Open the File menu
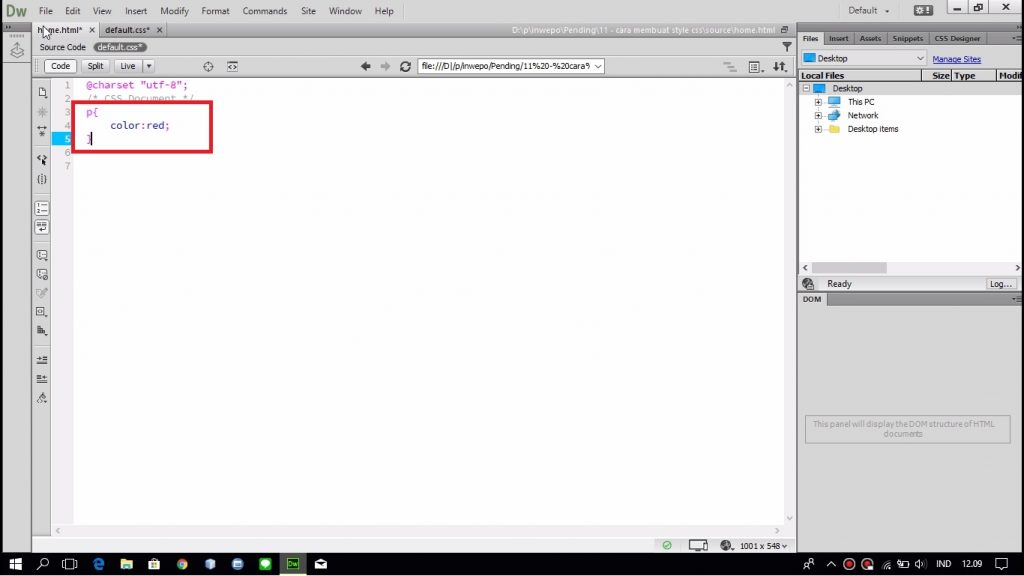The height and width of the screenshot is (576, 1024). [x=46, y=10]
